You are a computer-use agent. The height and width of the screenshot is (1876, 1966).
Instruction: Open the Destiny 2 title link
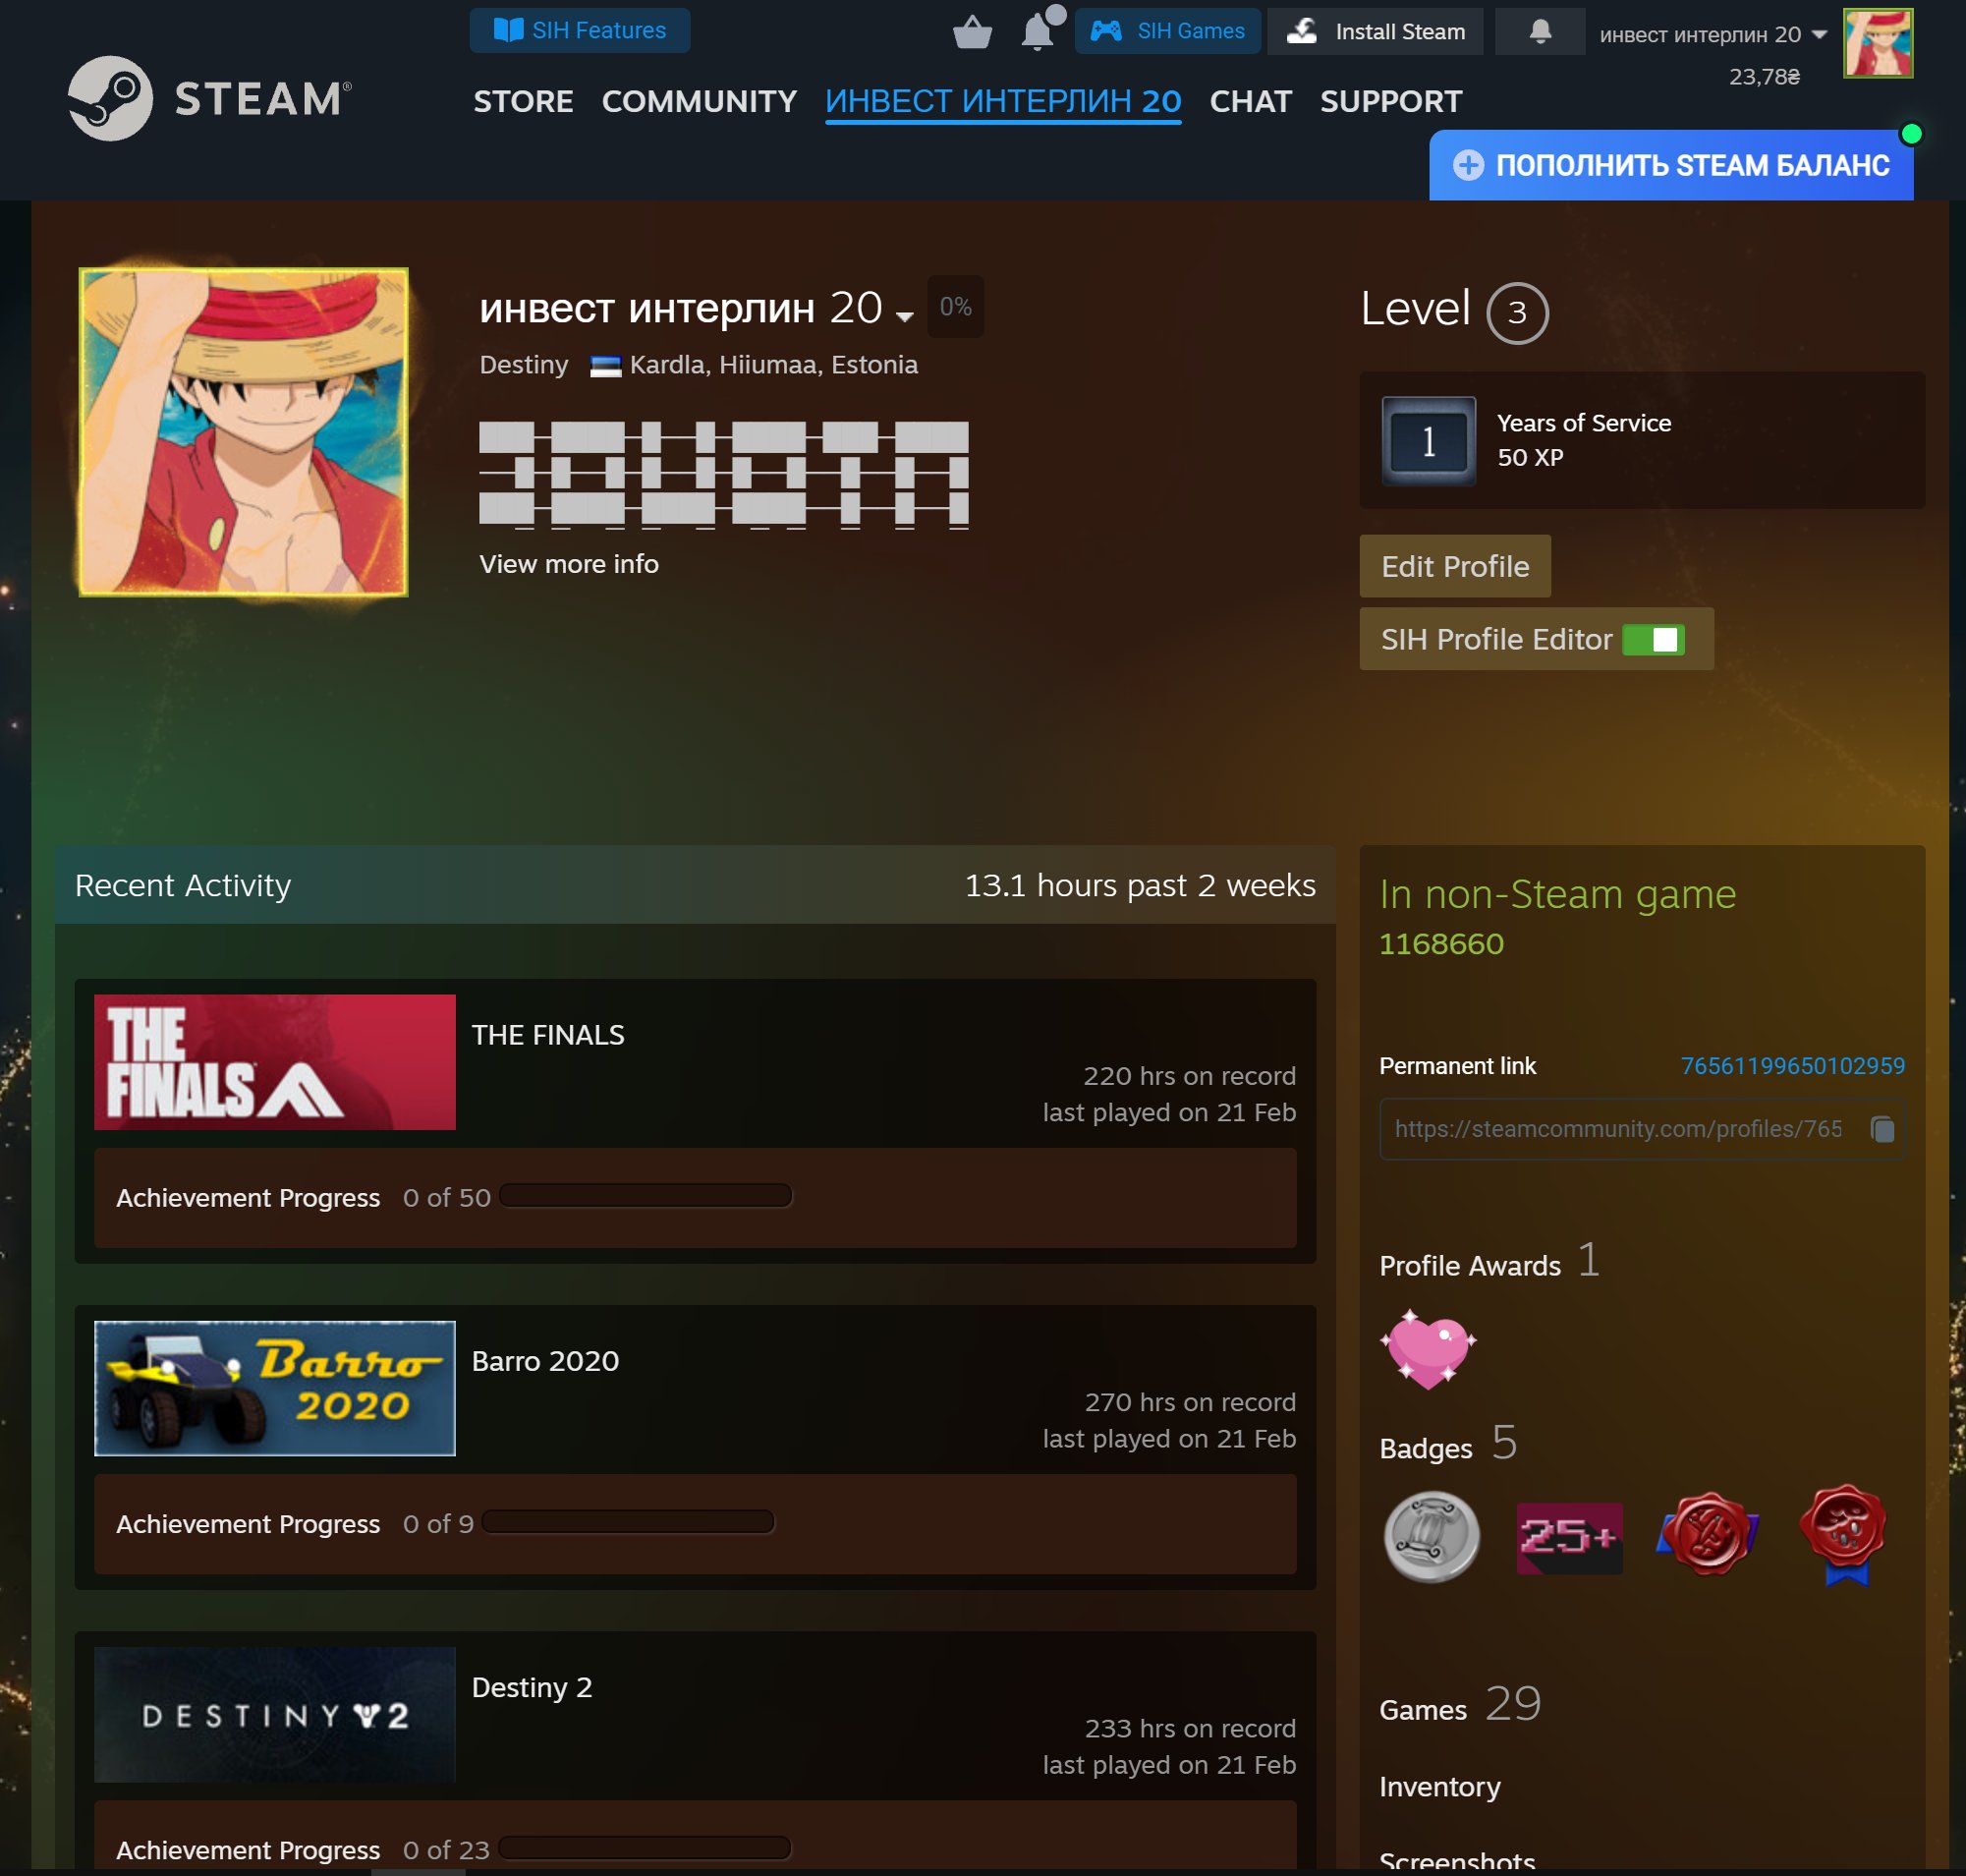point(532,1687)
